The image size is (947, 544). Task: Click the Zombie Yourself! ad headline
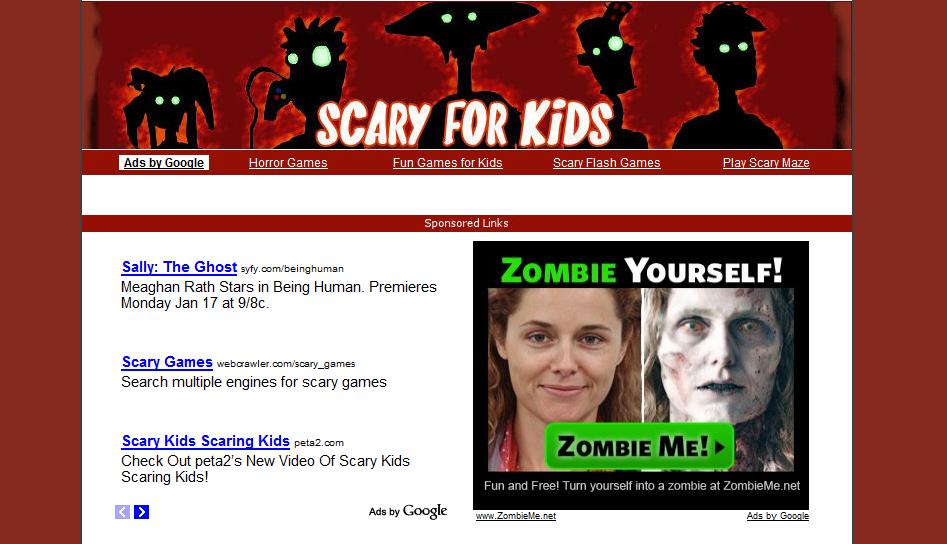click(641, 269)
